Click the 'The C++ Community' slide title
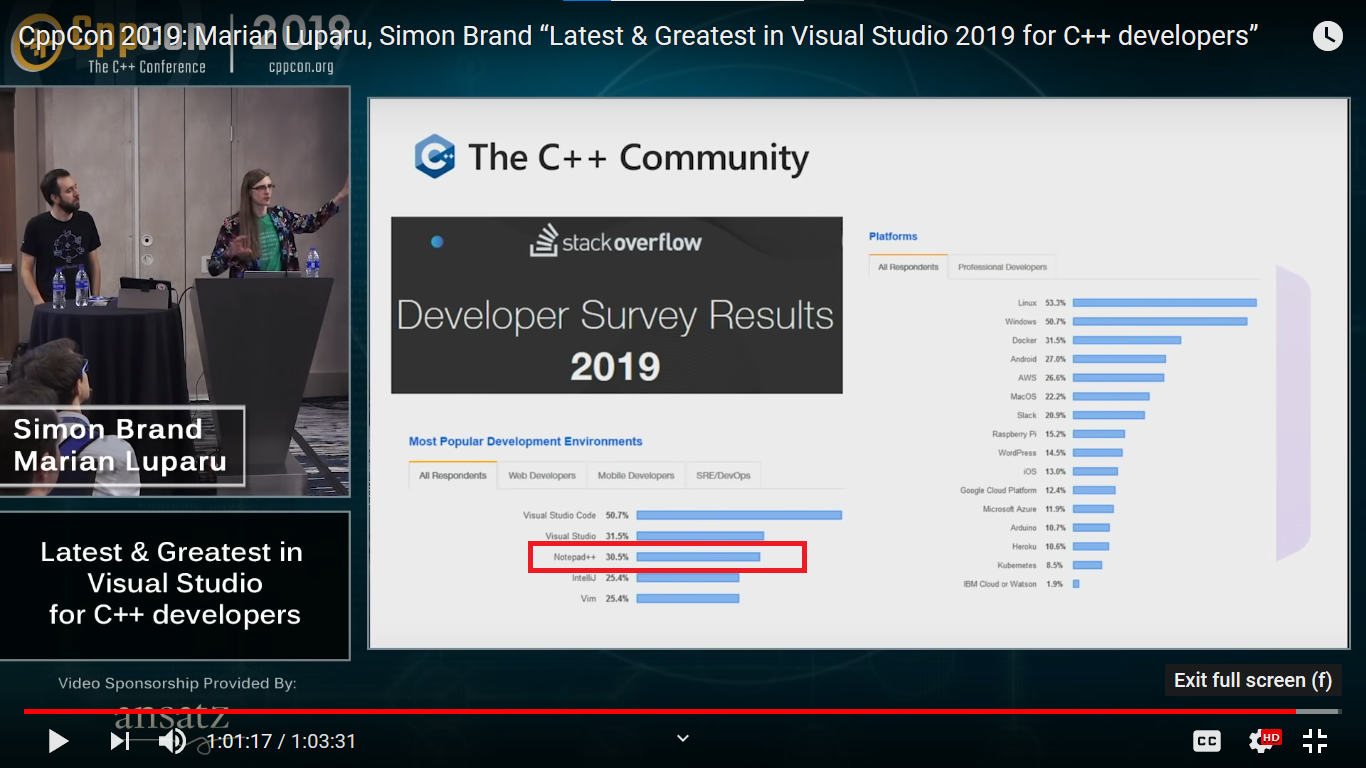Viewport: 1366px width, 768px height. (x=638, y=157)
